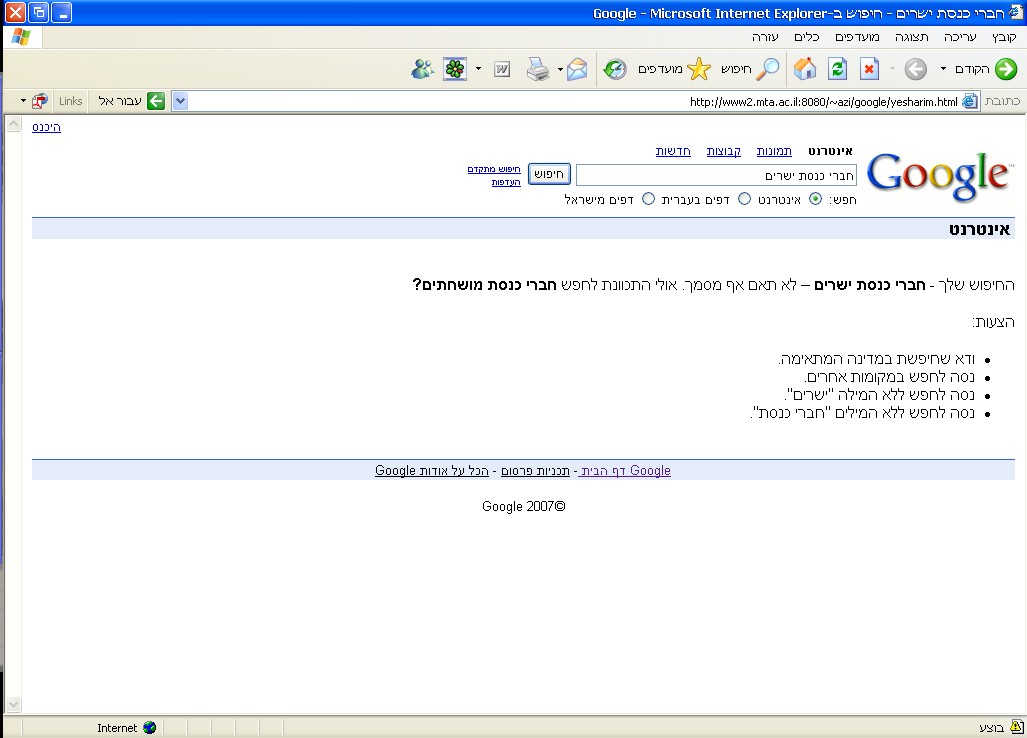The image size is (1027, 738).
Task: Click suggested search חברי כנסת מושחתים
Action: point(485,285)
